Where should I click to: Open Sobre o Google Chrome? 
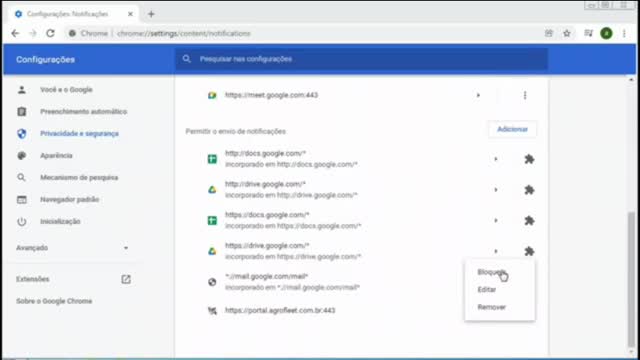tap(54, 301)
